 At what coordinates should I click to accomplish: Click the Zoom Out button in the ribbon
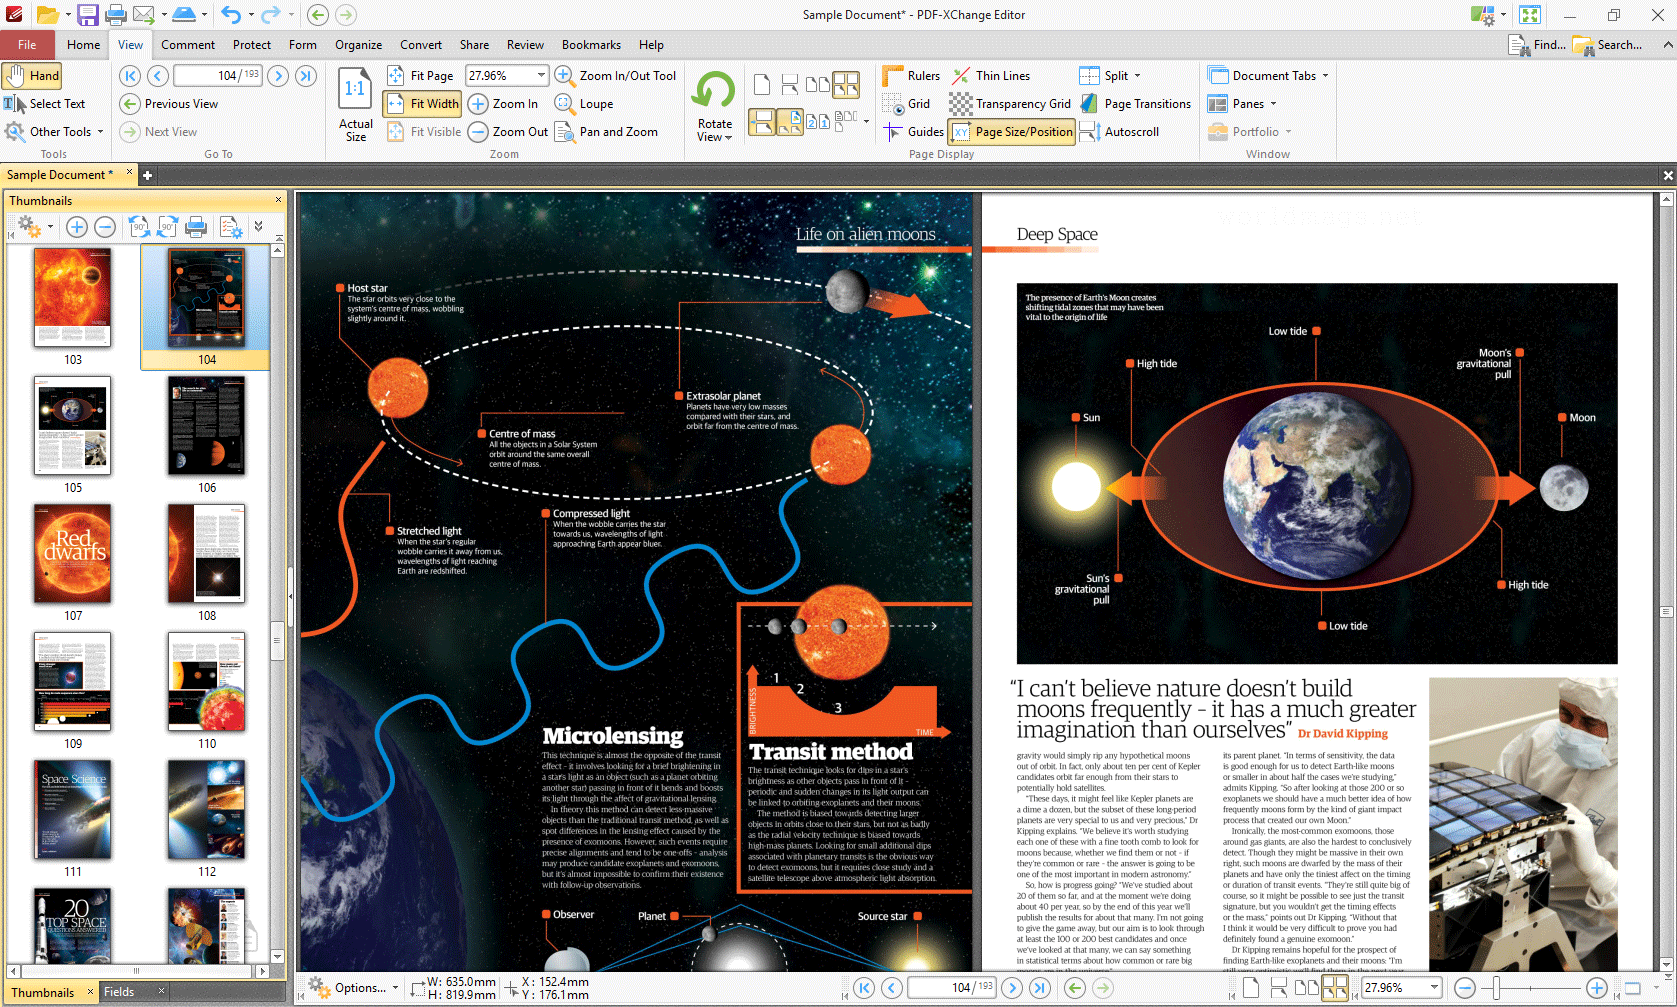(x=508, y=132)
